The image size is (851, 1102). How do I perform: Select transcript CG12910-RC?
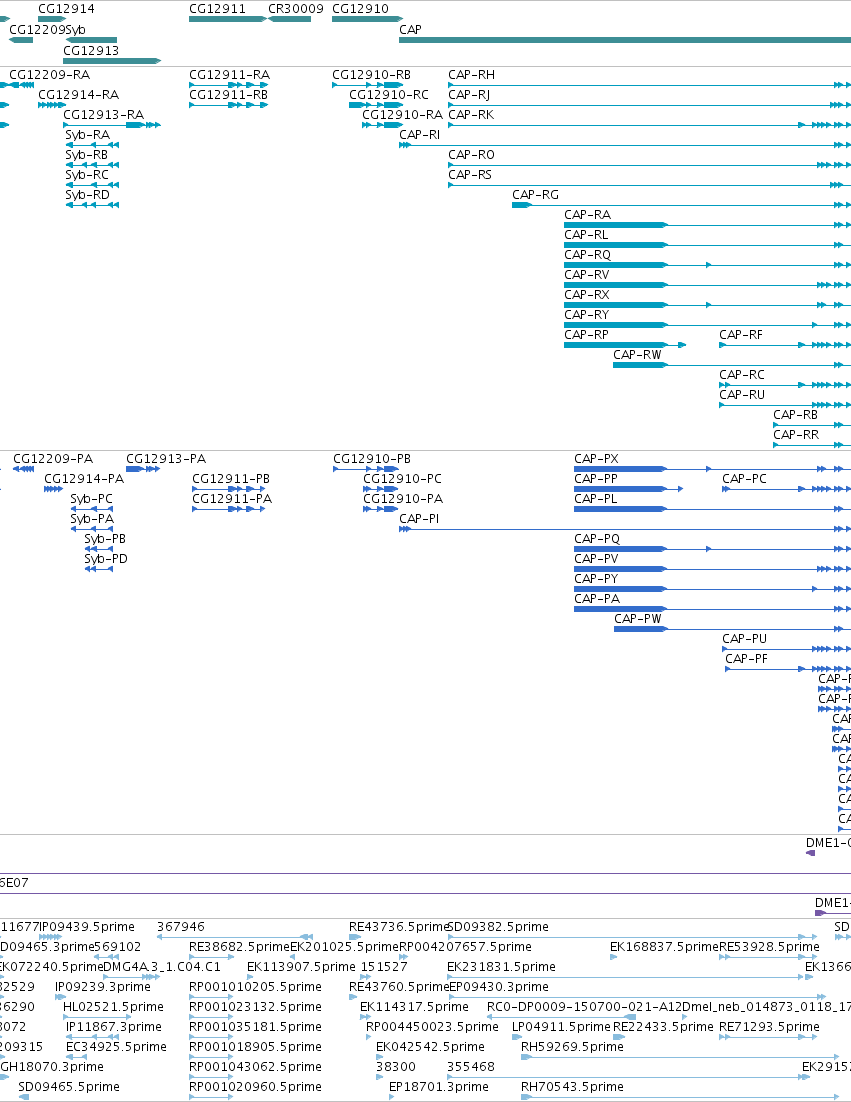pos(389,95)
